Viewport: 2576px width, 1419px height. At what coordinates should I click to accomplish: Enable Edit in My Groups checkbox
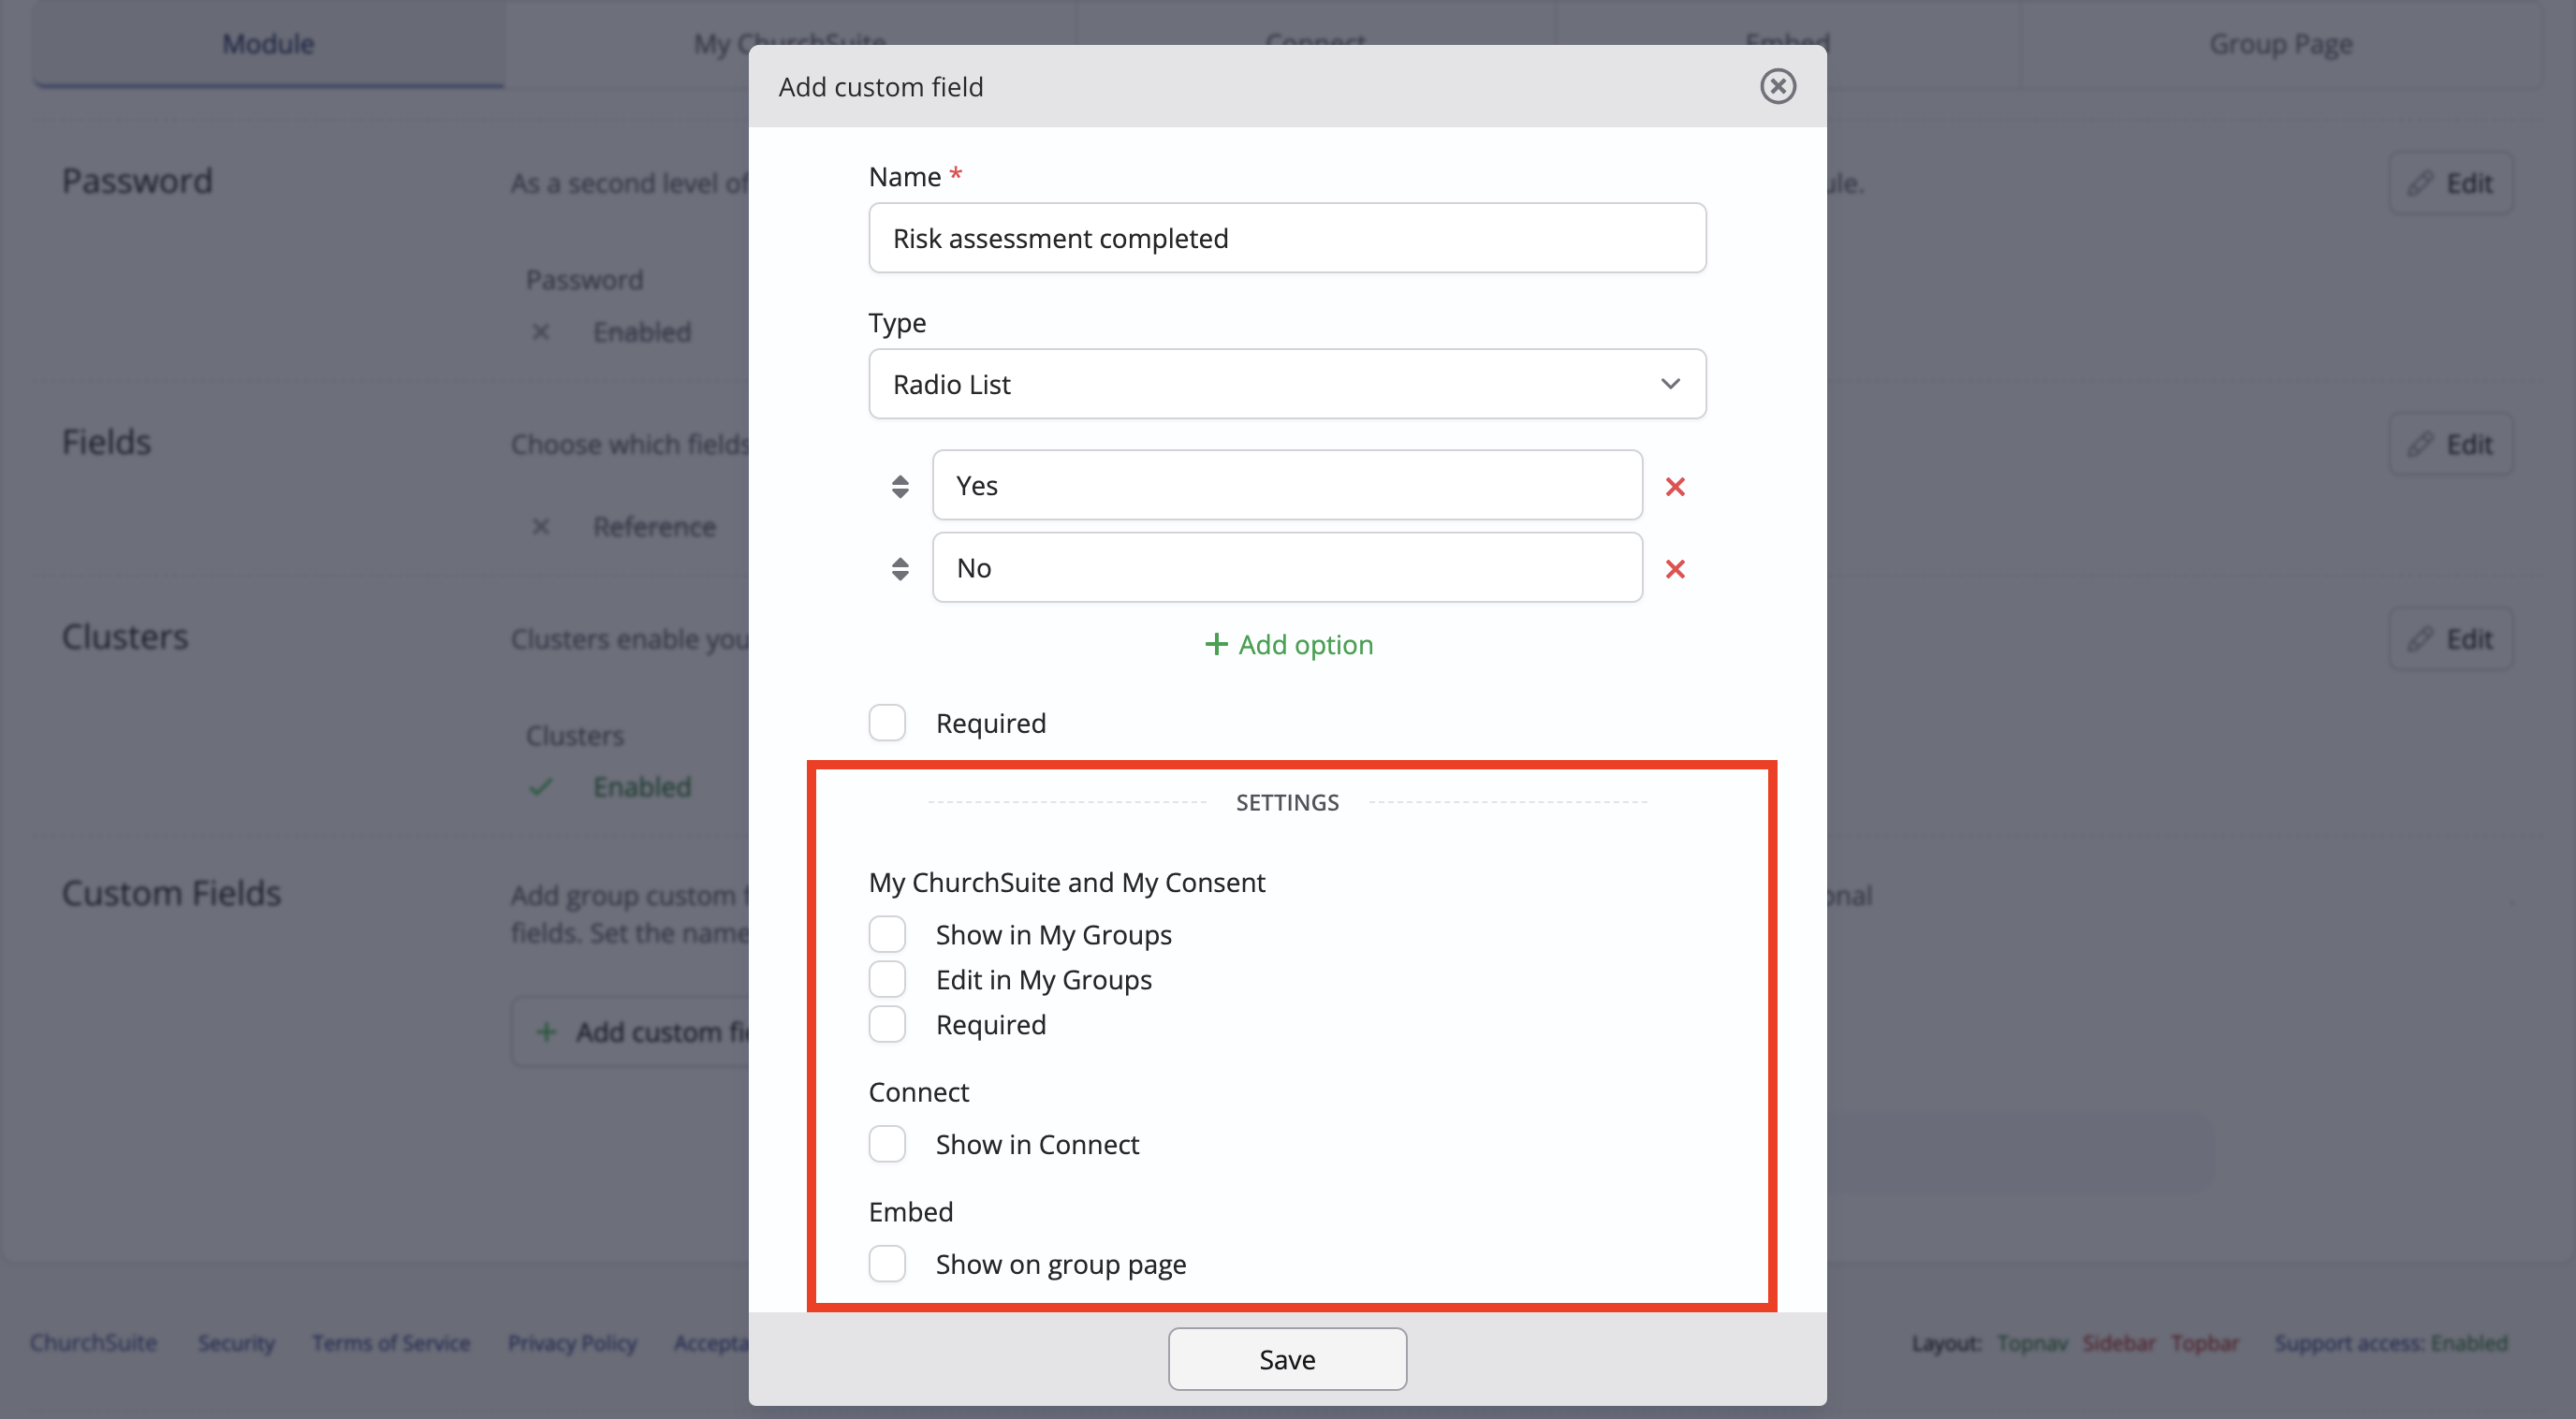tap(887, 979)
